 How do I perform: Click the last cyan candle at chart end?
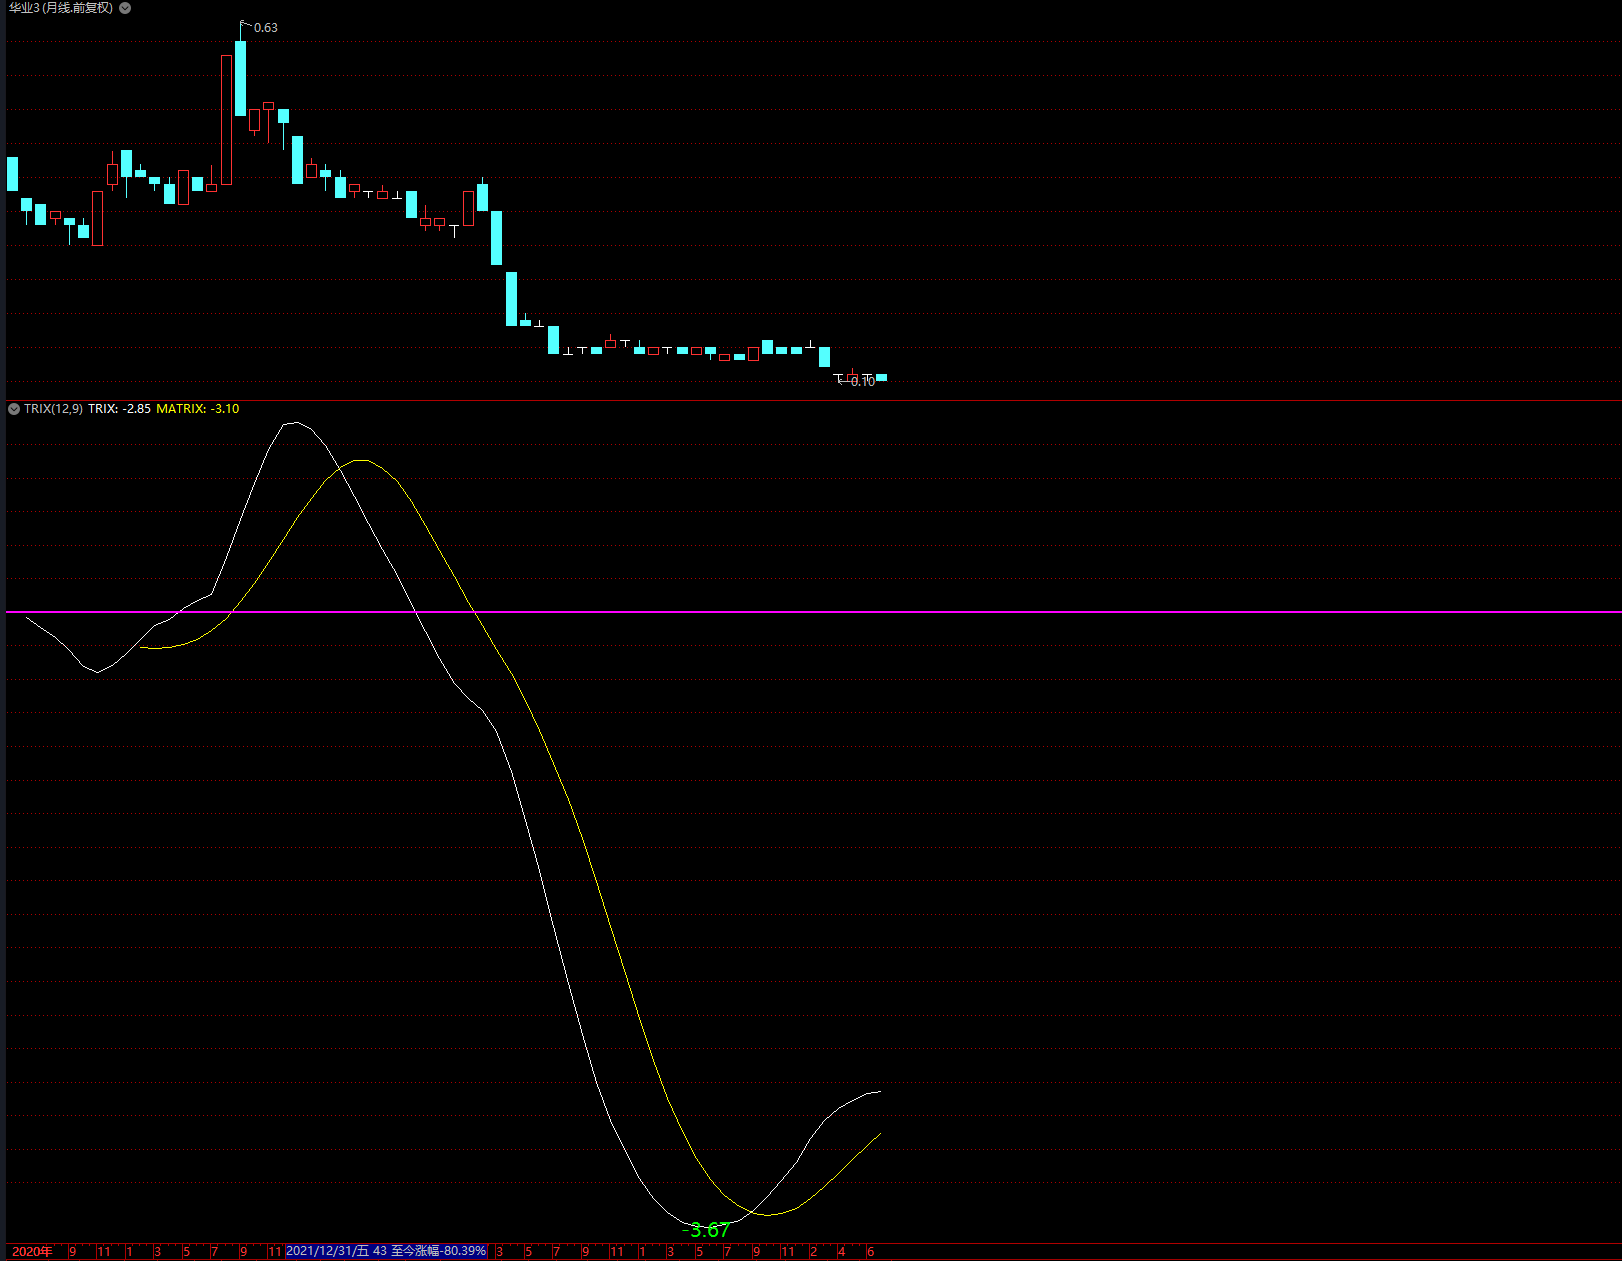882,377
